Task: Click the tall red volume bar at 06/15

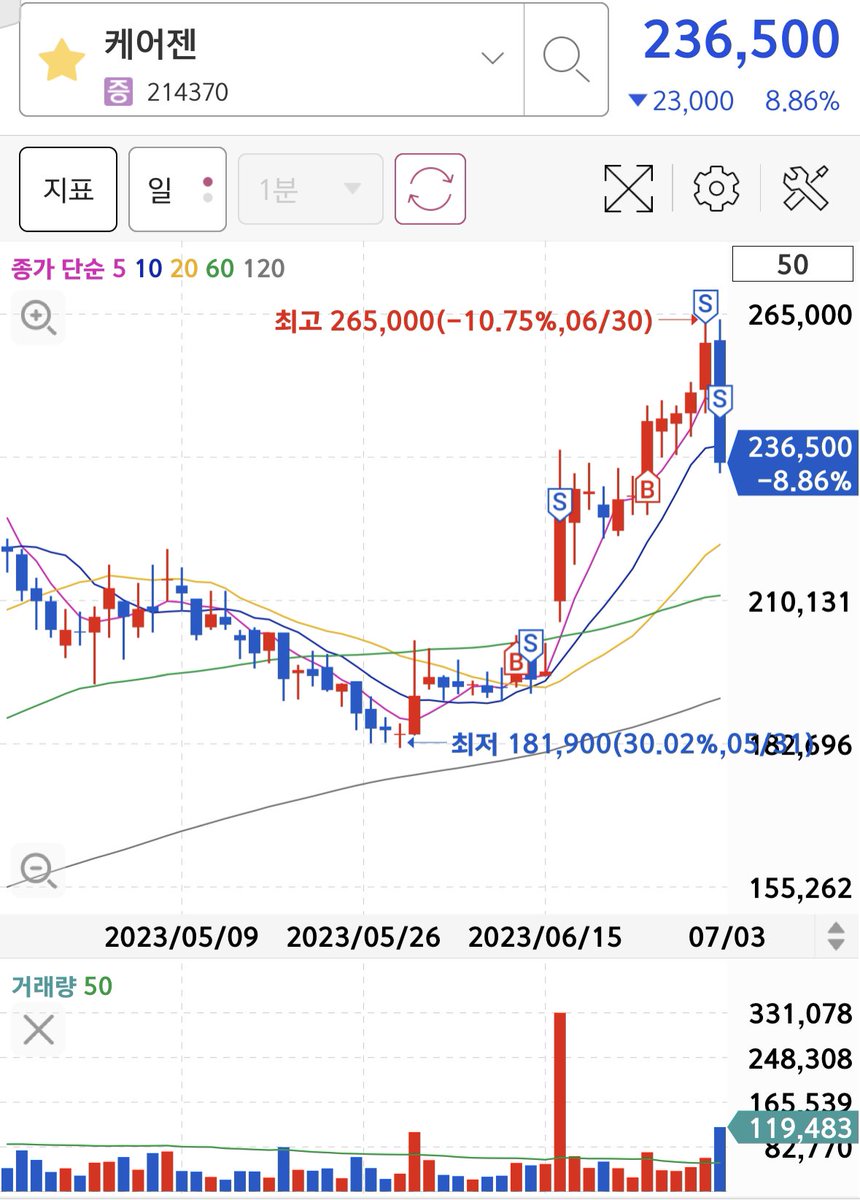Action: pos(560,1102)
